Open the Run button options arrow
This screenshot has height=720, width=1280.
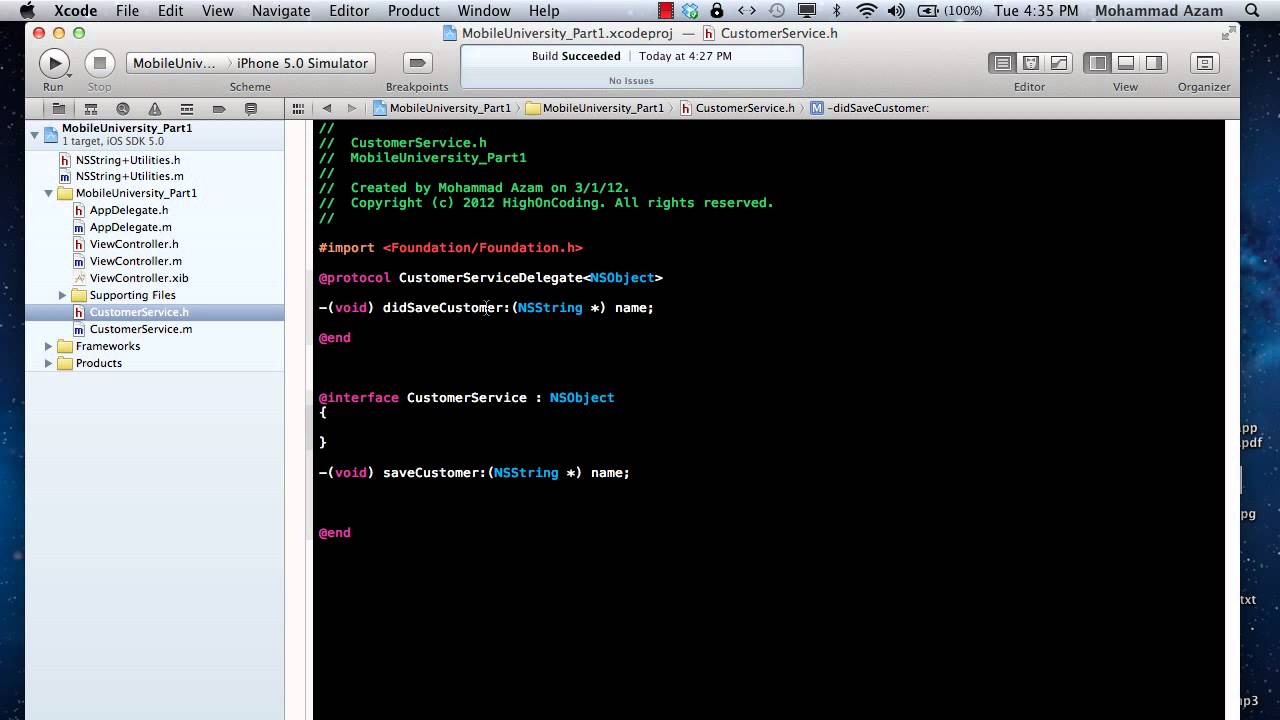69,75
